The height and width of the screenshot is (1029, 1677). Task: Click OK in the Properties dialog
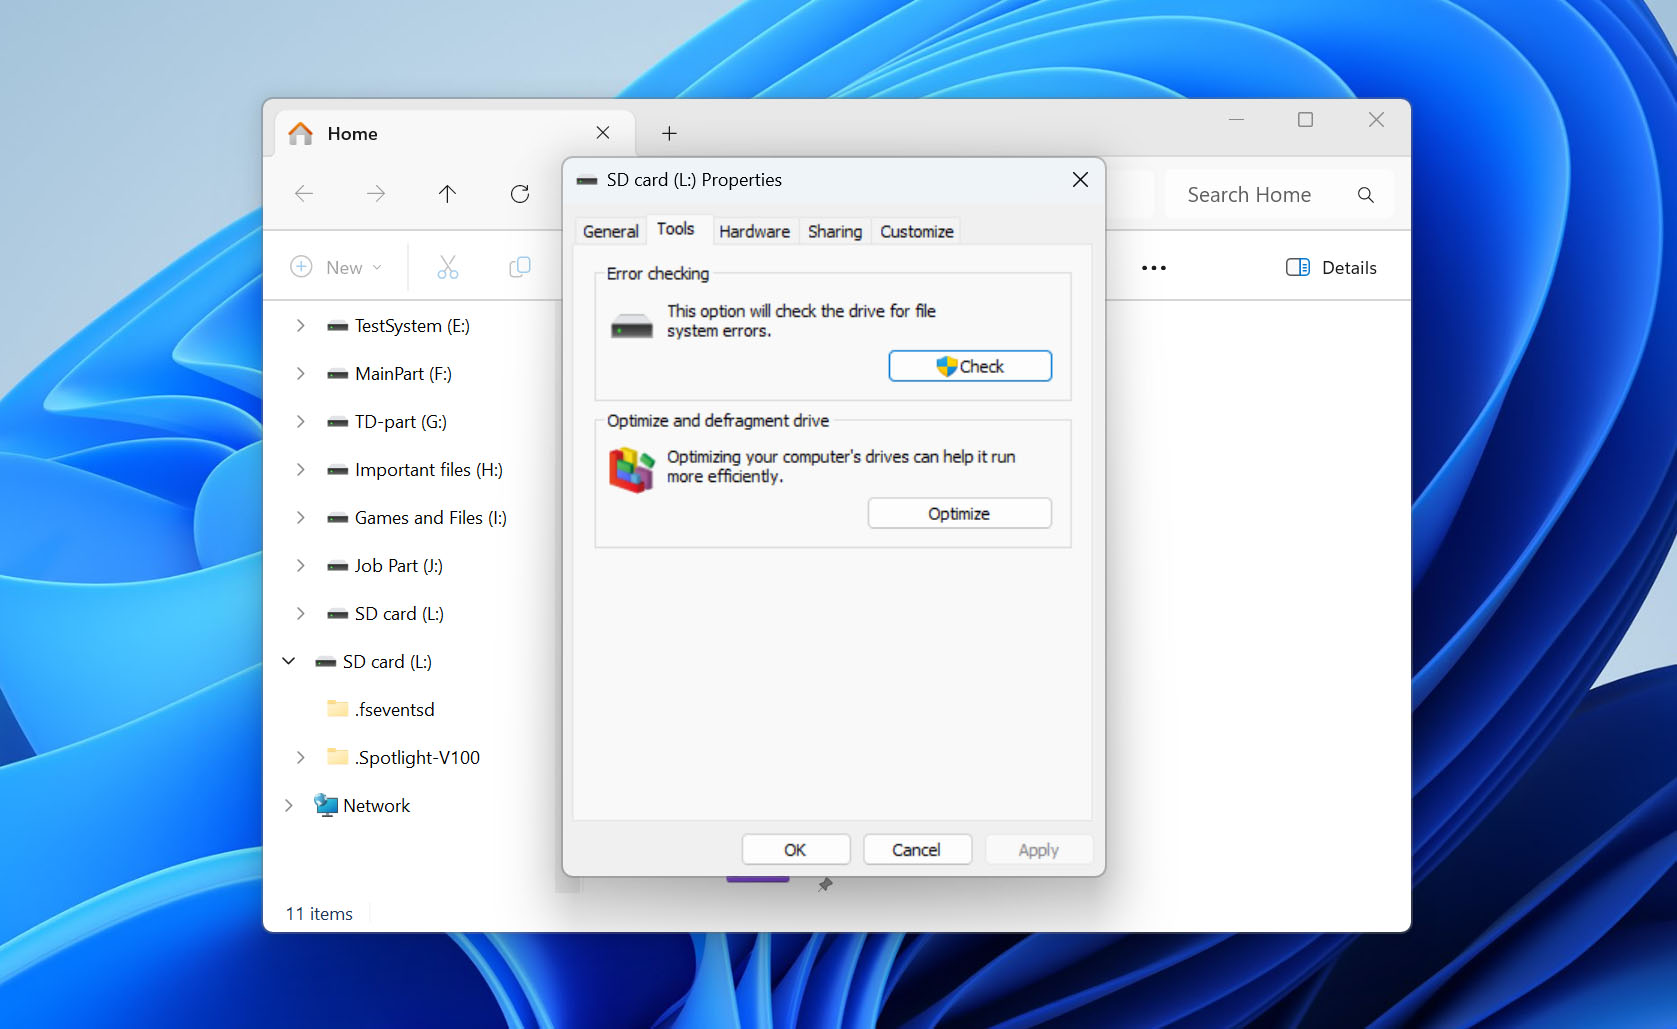pyautogui.click(x=795, y=849)
